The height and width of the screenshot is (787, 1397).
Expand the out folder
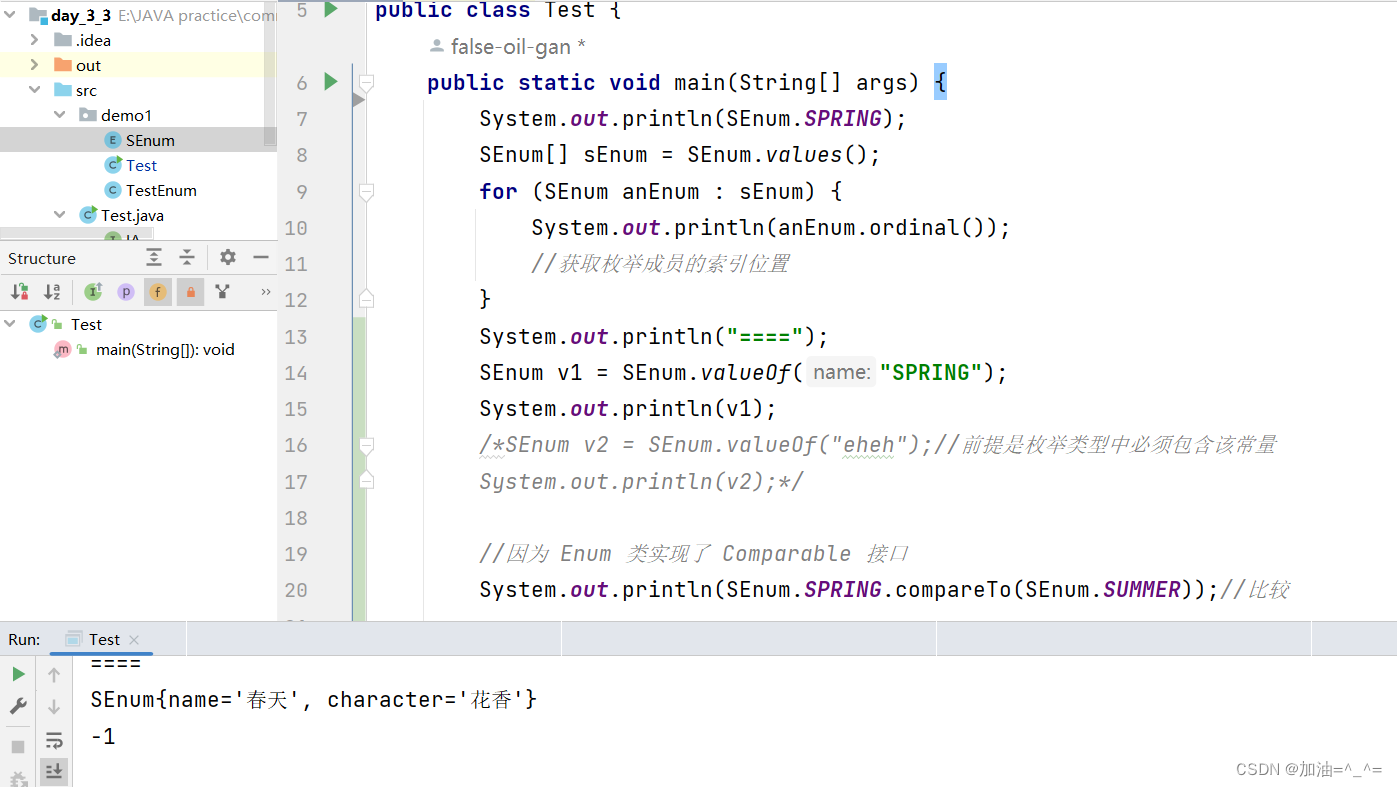click(x=34, y=65)
